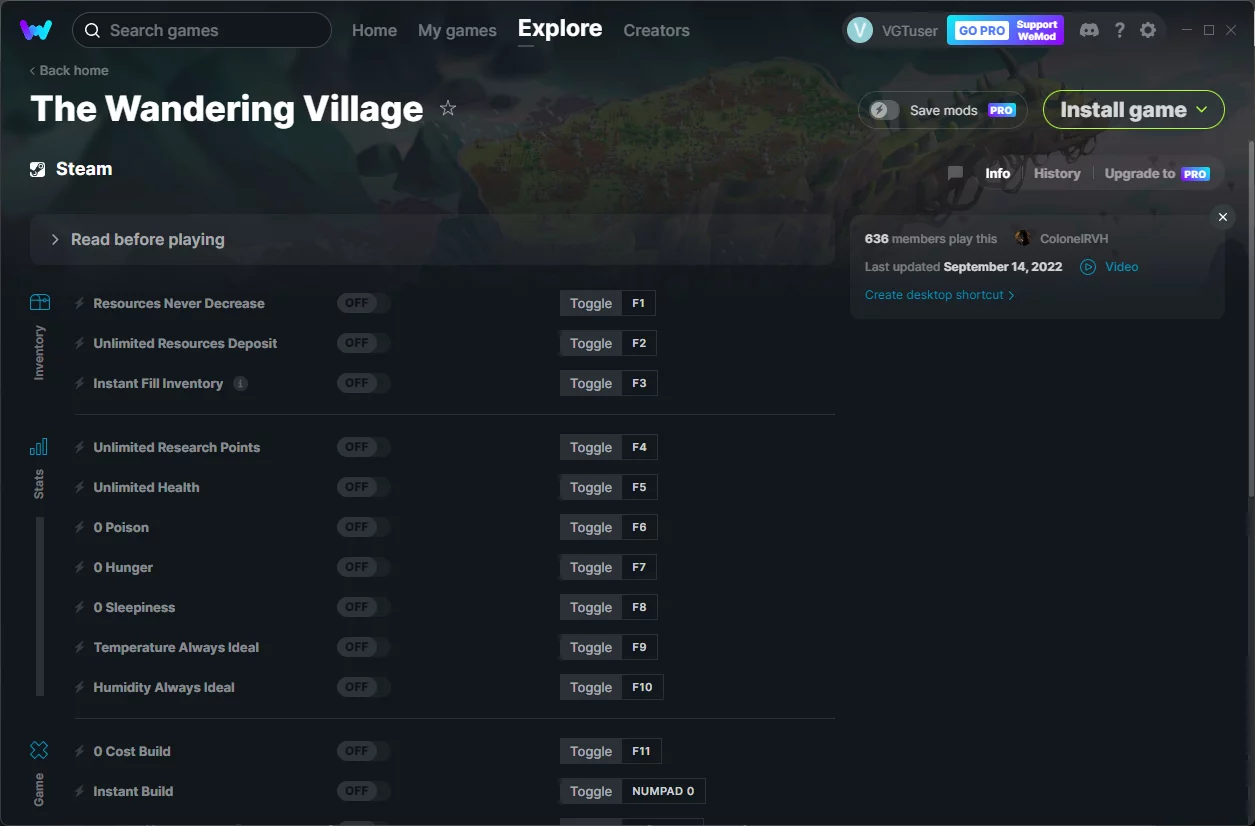
Task: Click lightning icon beside Unlimited Health
Action: pyautogui.click(x=80, y=487)
